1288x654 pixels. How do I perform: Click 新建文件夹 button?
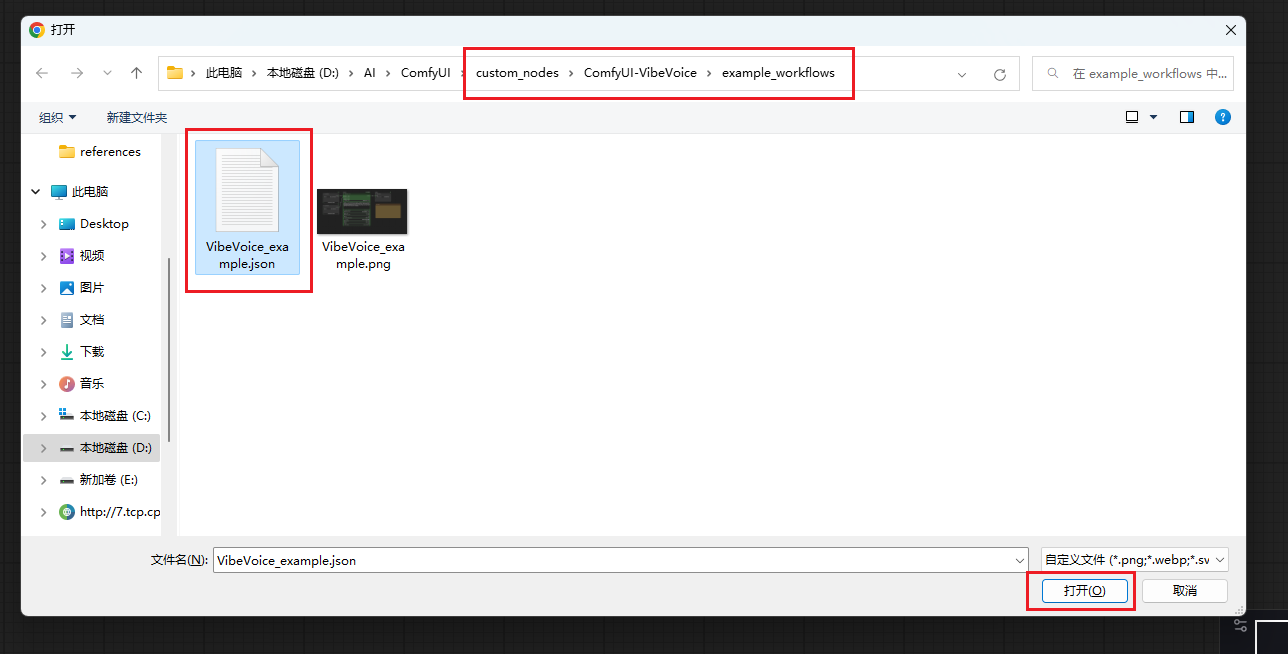click(137, 117)
